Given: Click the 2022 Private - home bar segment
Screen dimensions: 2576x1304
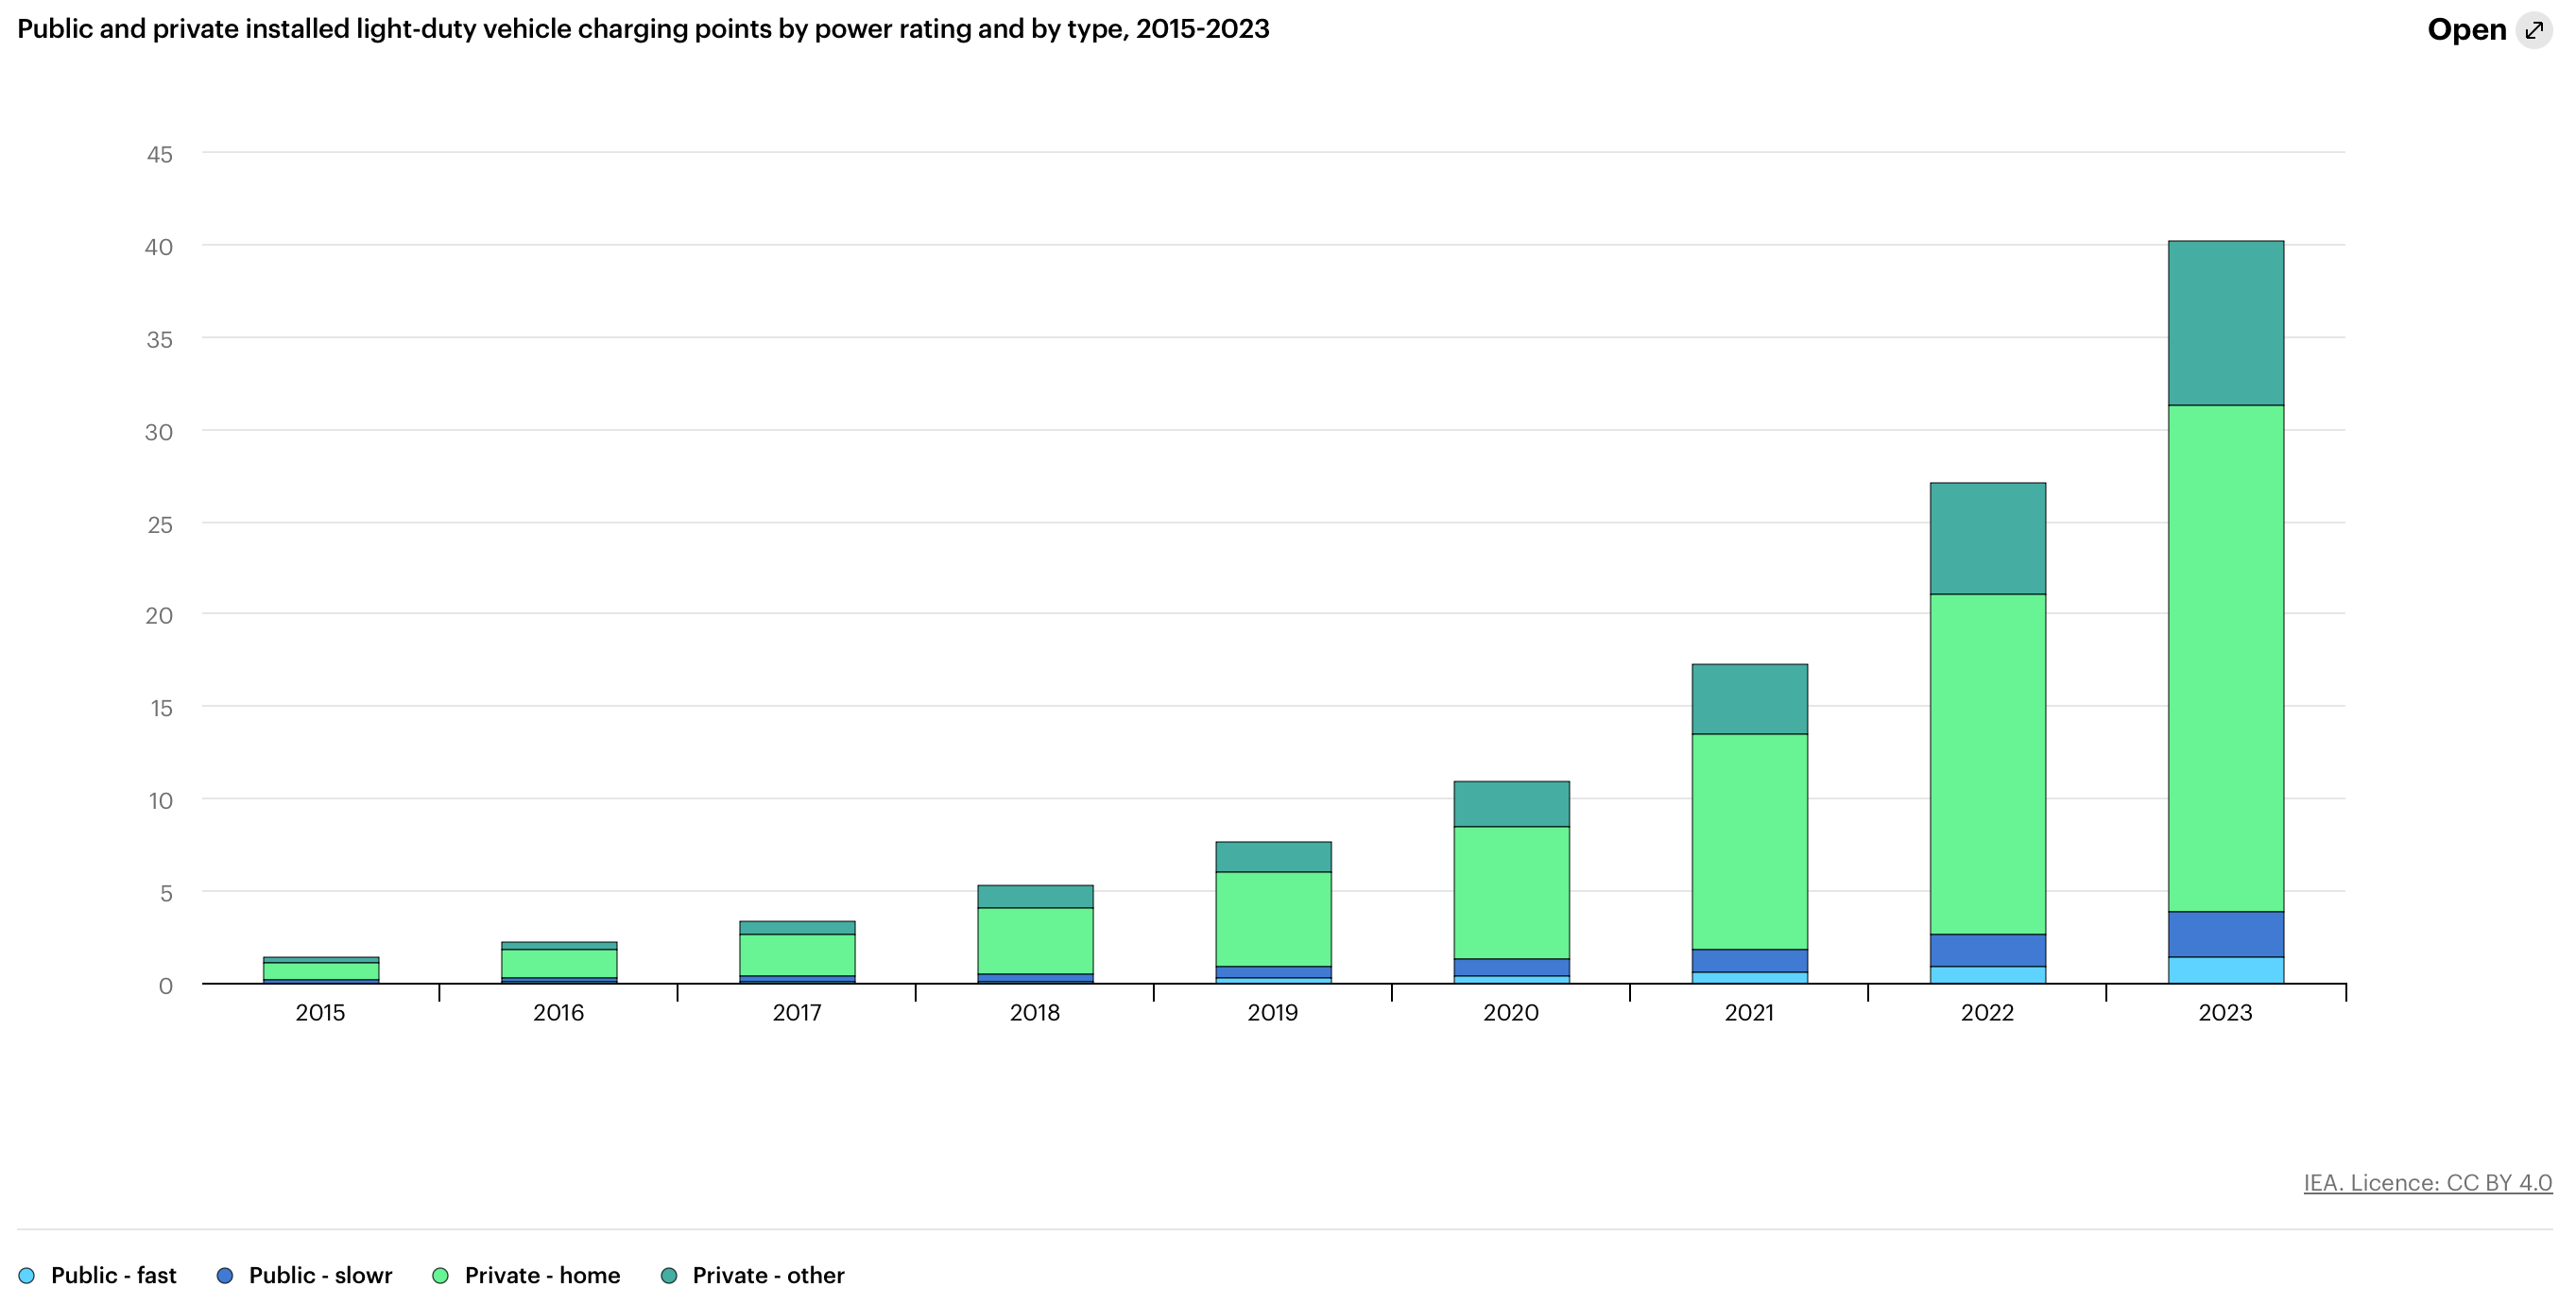Looking at the screenshot, I should pyautogui.click(x=1987, y=764).
